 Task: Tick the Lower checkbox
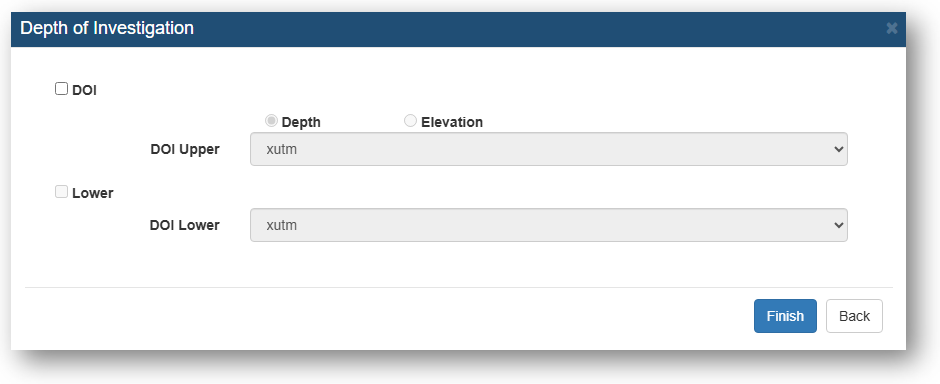[61, 192]
